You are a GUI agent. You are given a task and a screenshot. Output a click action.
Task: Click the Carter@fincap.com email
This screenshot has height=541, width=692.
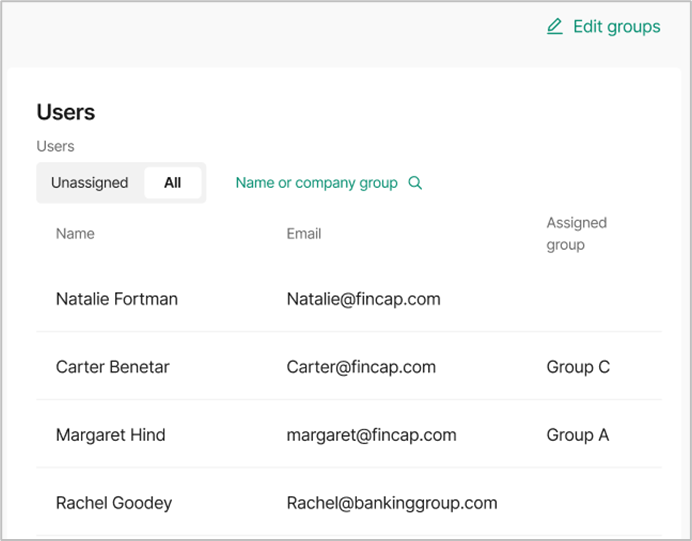pos(361,367)
